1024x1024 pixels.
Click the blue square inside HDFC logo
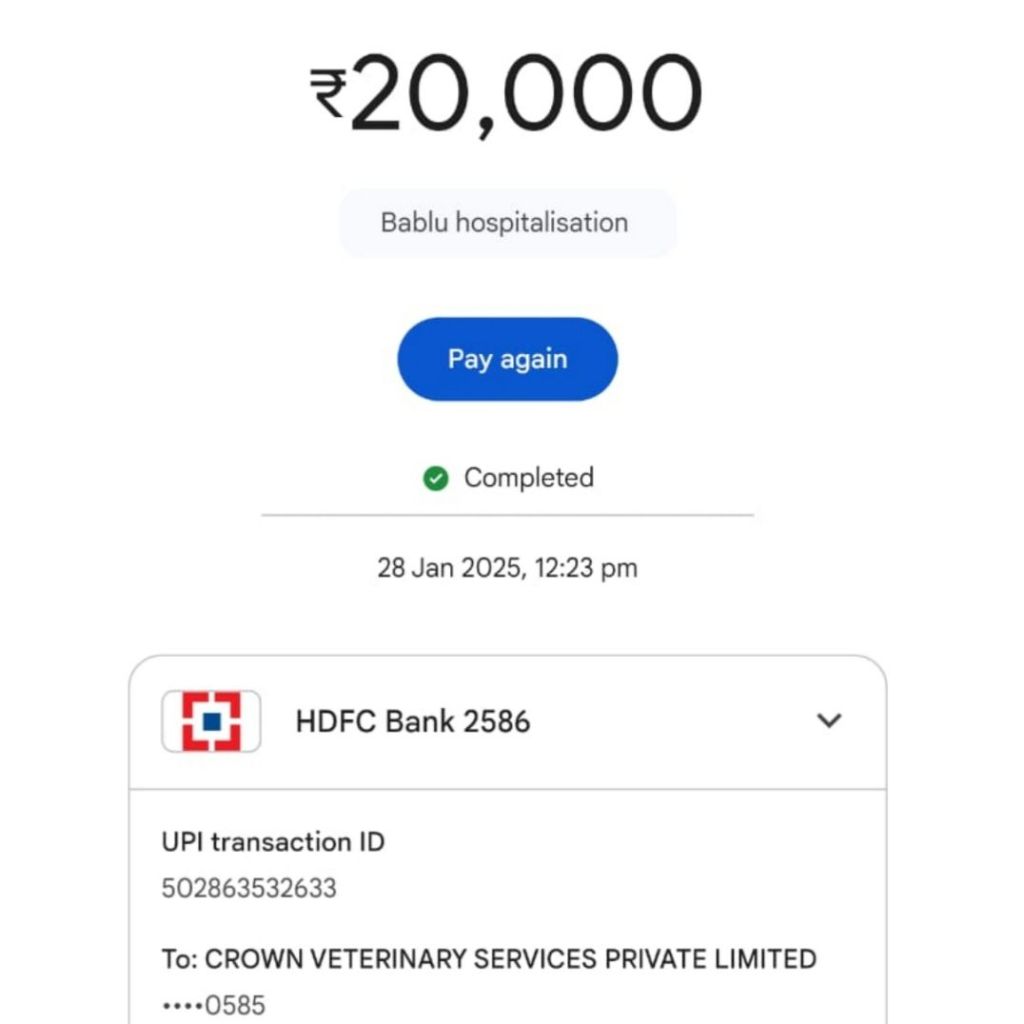tap(211, 721)
